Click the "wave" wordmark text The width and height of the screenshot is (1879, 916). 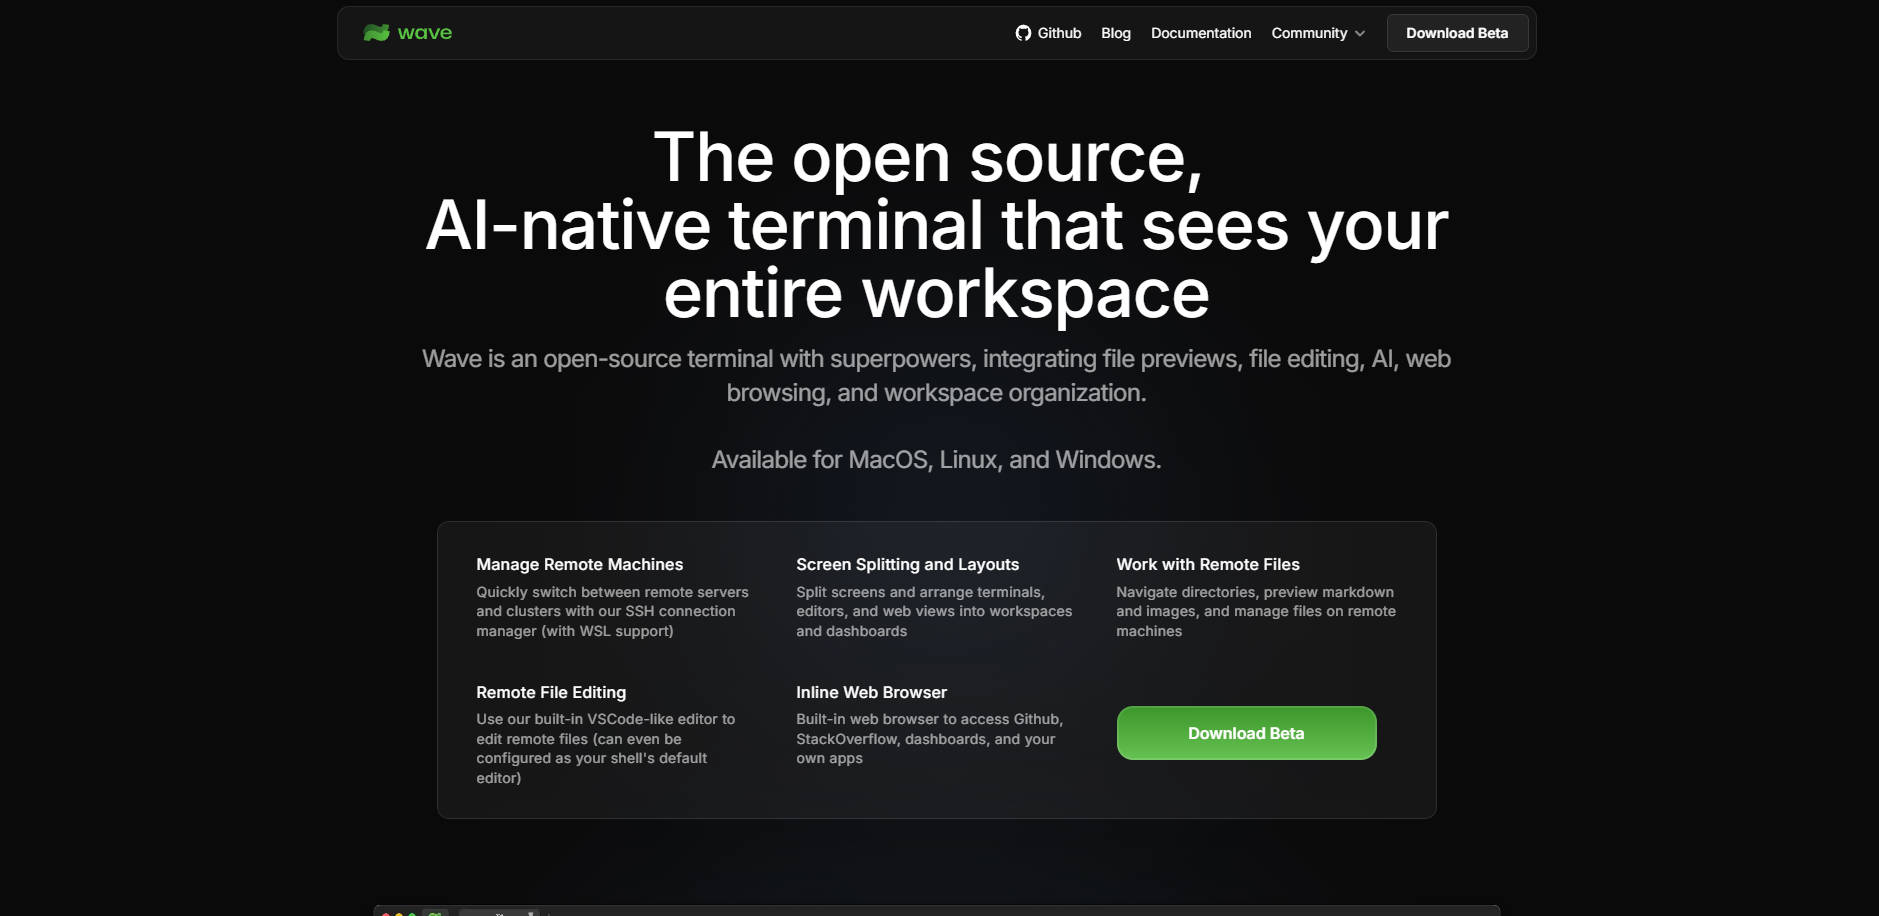pyautogui.click(x=425, y=33)
